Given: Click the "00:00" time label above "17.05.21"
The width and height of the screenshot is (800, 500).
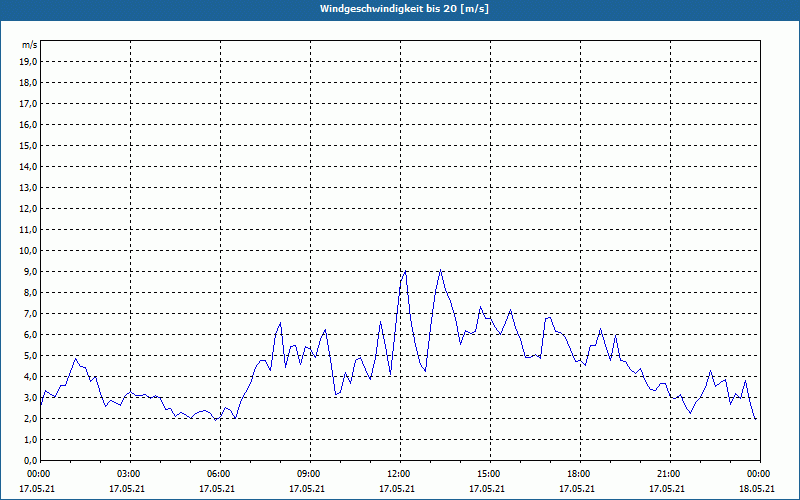Looking at the screenshot, I should 39,474.
